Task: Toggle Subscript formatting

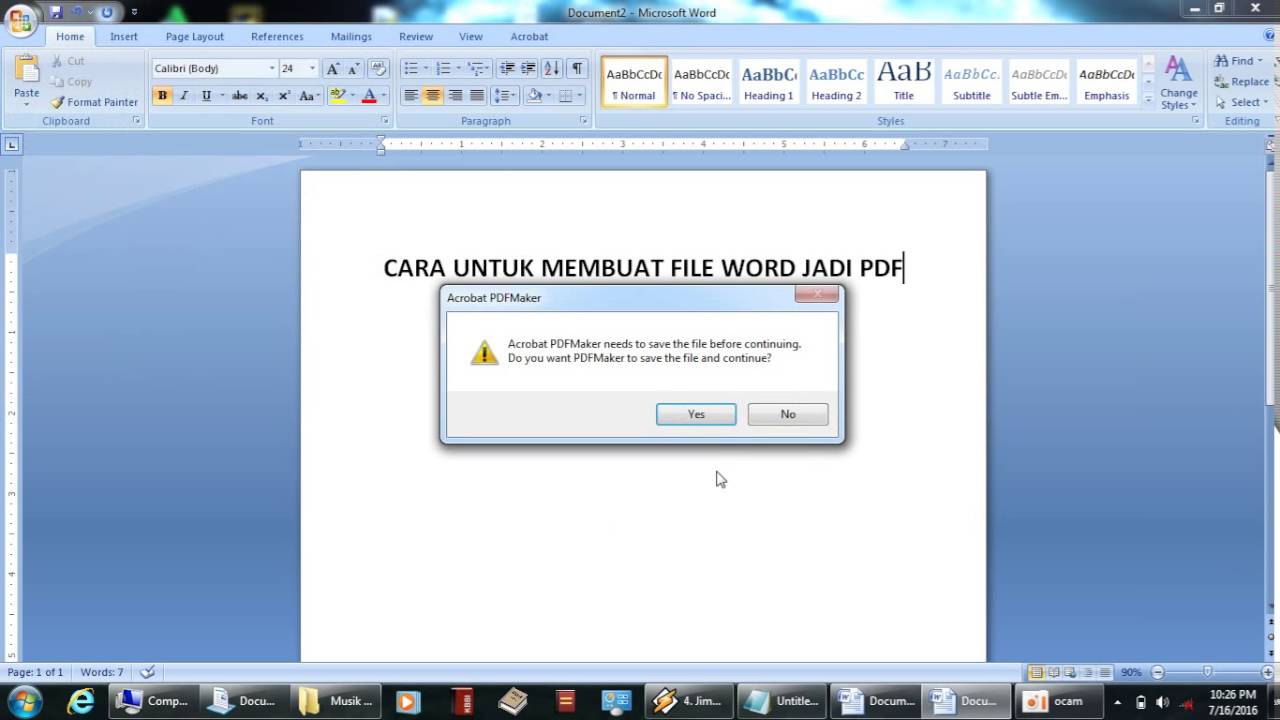Action: (262, 96)
